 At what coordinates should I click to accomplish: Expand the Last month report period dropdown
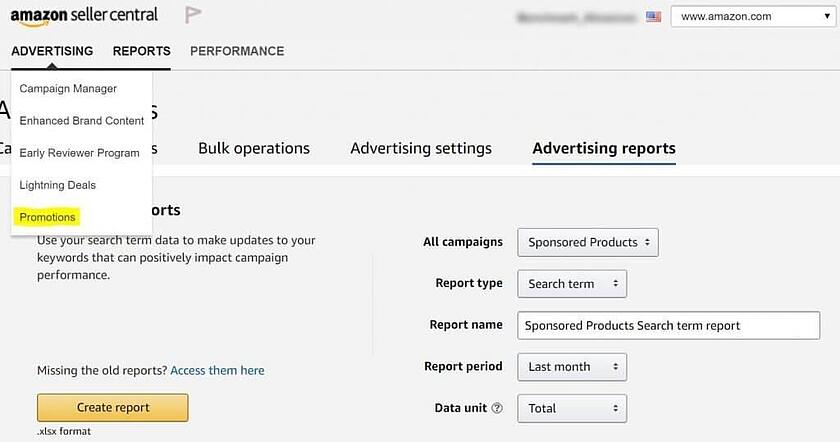point(572,367)
